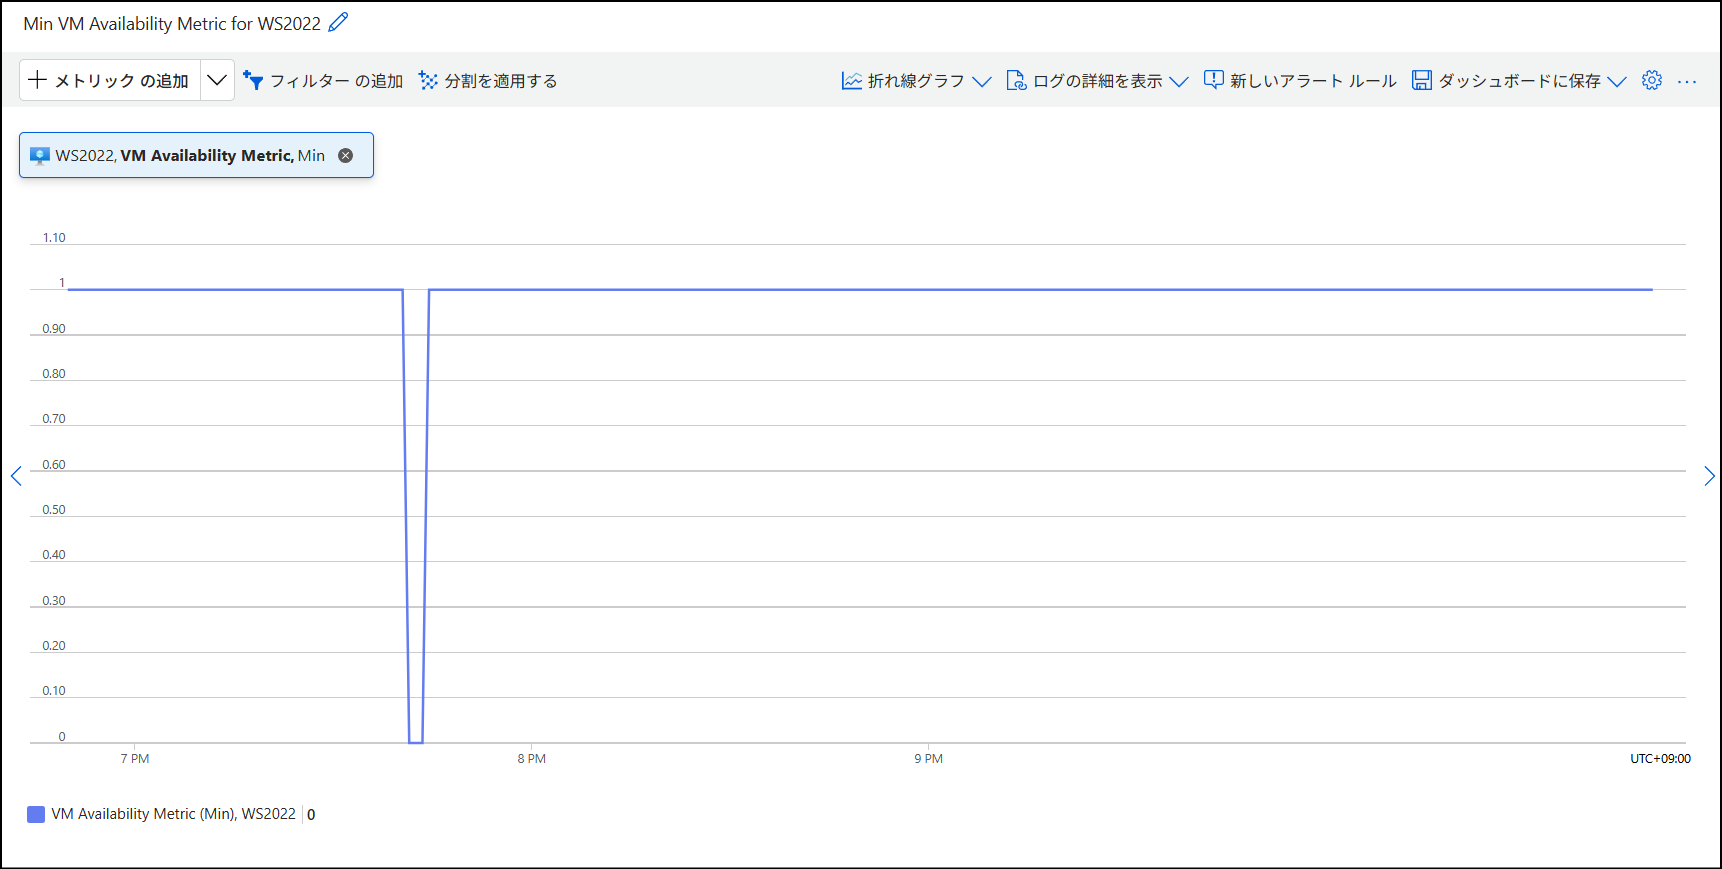Viewport: 1722px width, 869px height.
Task: Navigate to previous time range arrow
Action: pos(16,476)
